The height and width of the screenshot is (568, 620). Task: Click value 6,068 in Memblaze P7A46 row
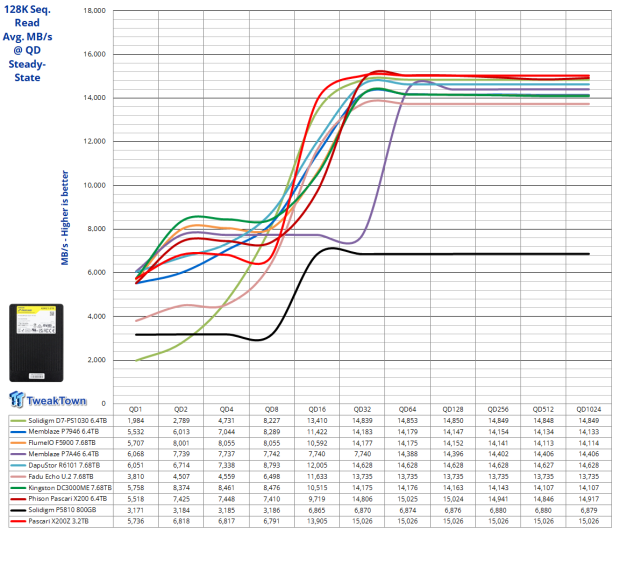pyautogui.click(x=136, y=454)
